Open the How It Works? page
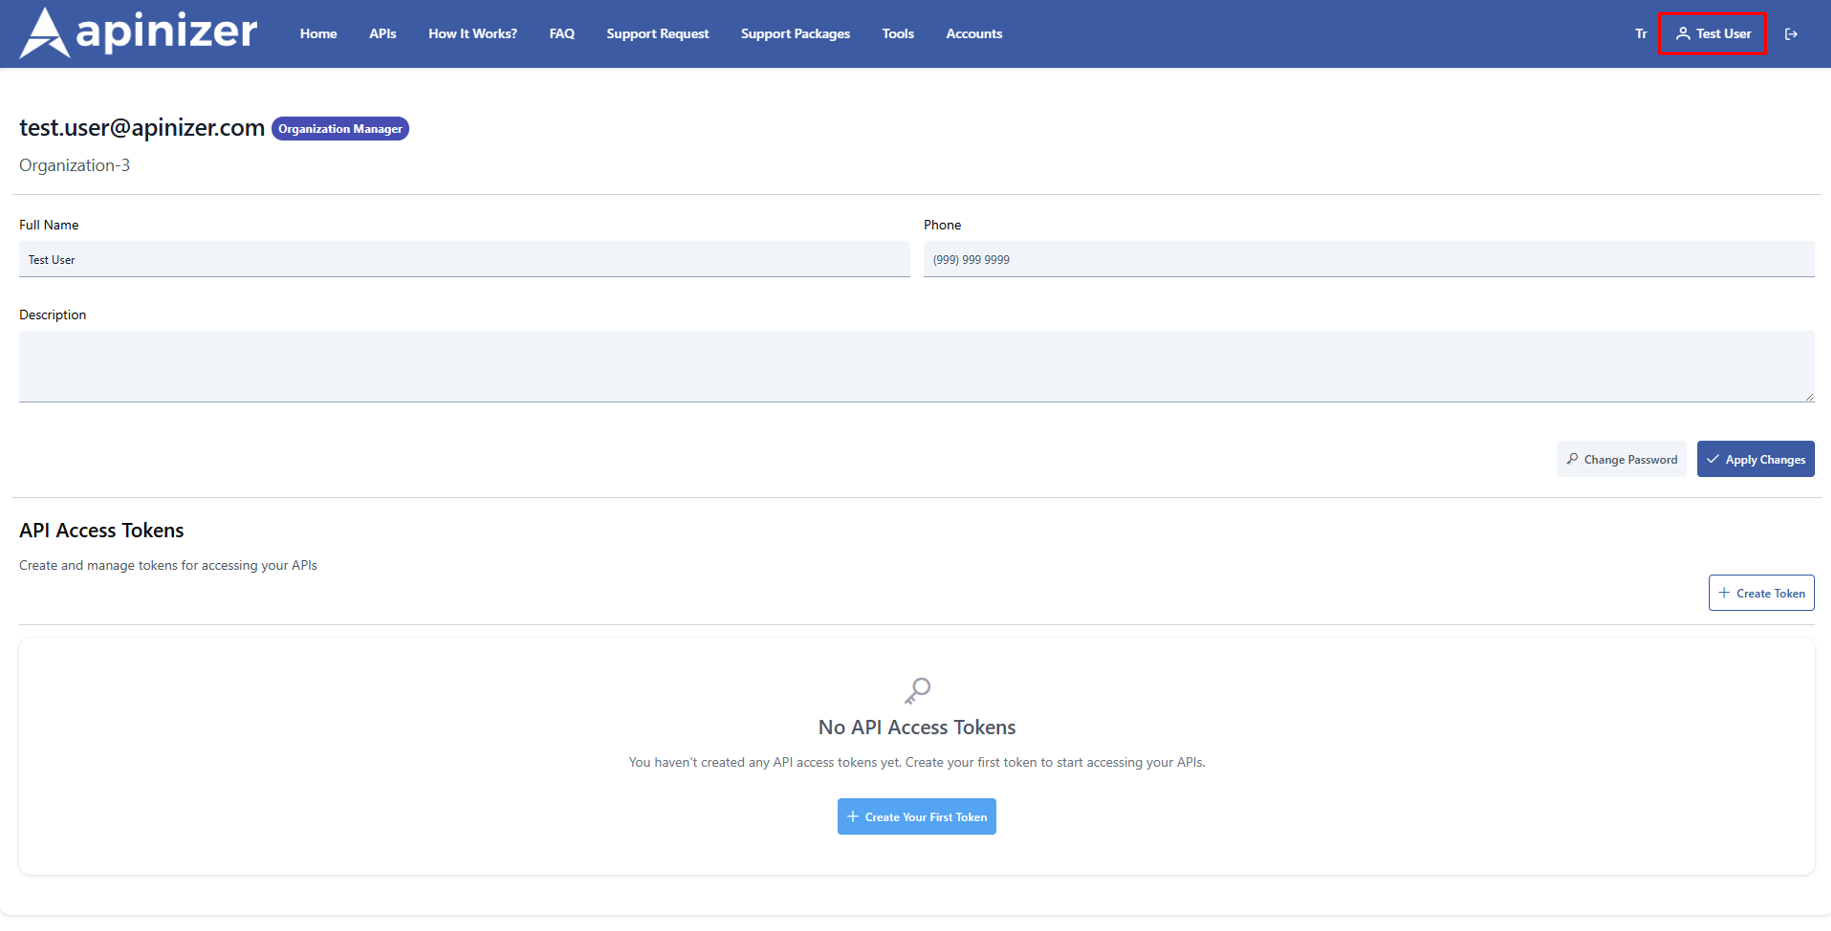 click(x=472, y=33)
